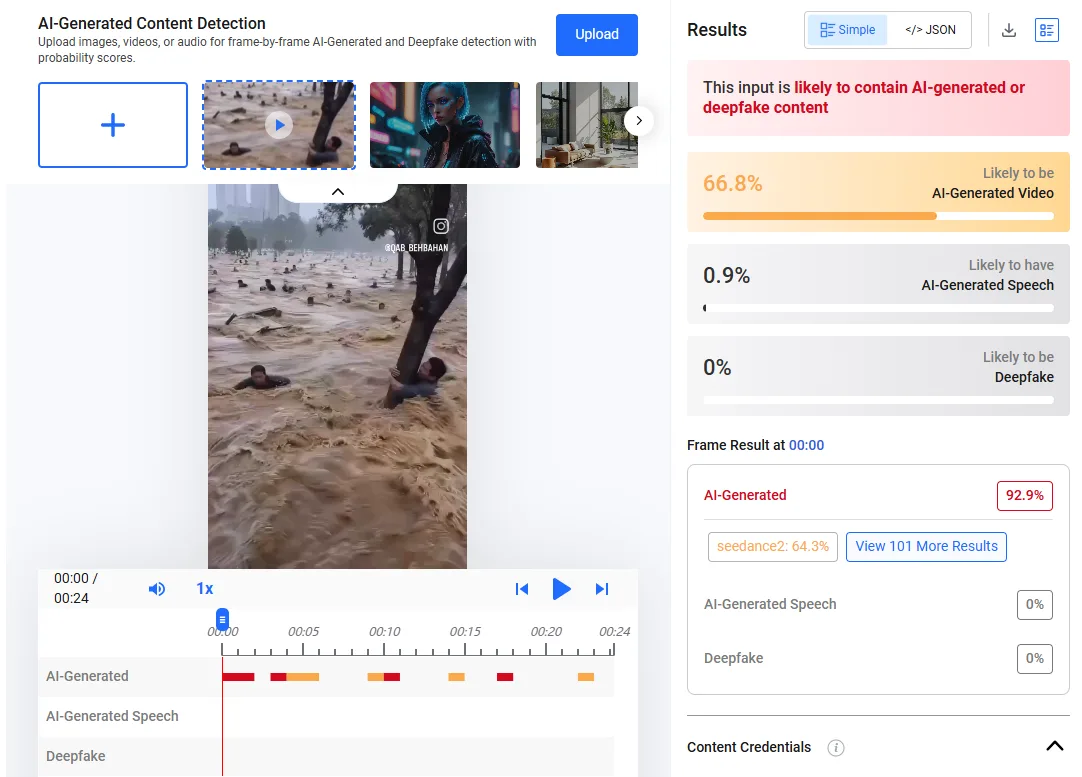The image size is (1082, 777).
Task: Click the timeline playhead handle
Action: [222, 619]
